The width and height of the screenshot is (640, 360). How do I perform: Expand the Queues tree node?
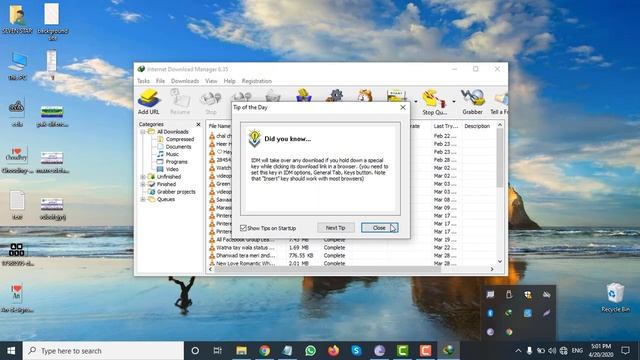pos(143,199)
